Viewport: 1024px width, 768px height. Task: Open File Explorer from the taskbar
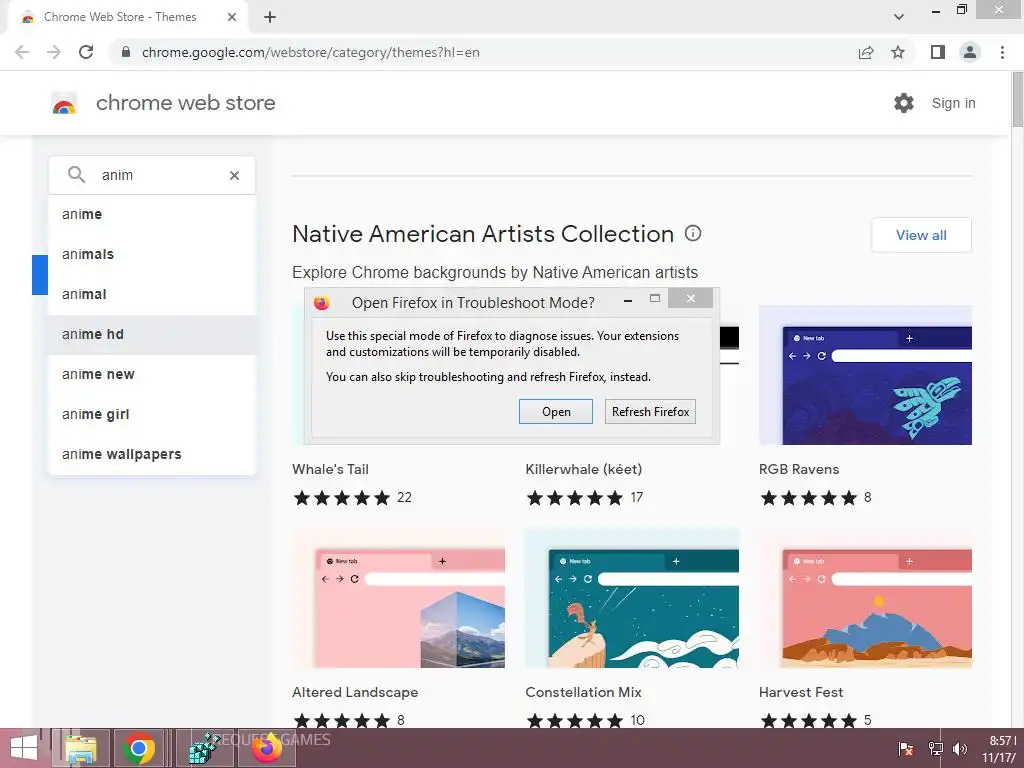pyautogui.click(x=81, y=748)
